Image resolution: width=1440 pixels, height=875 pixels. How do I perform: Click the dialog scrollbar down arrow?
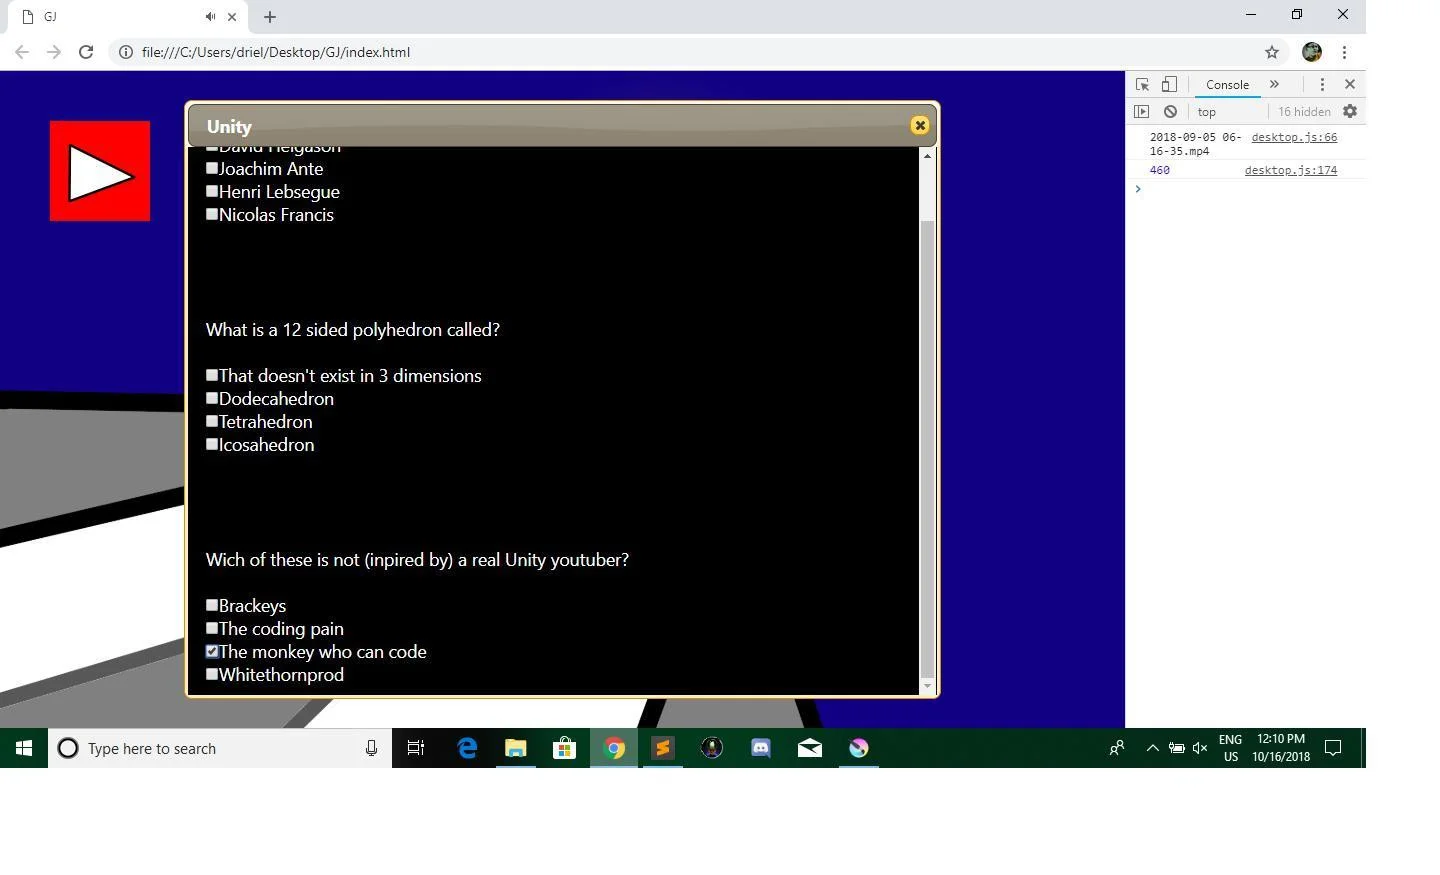tap(927, 686)
